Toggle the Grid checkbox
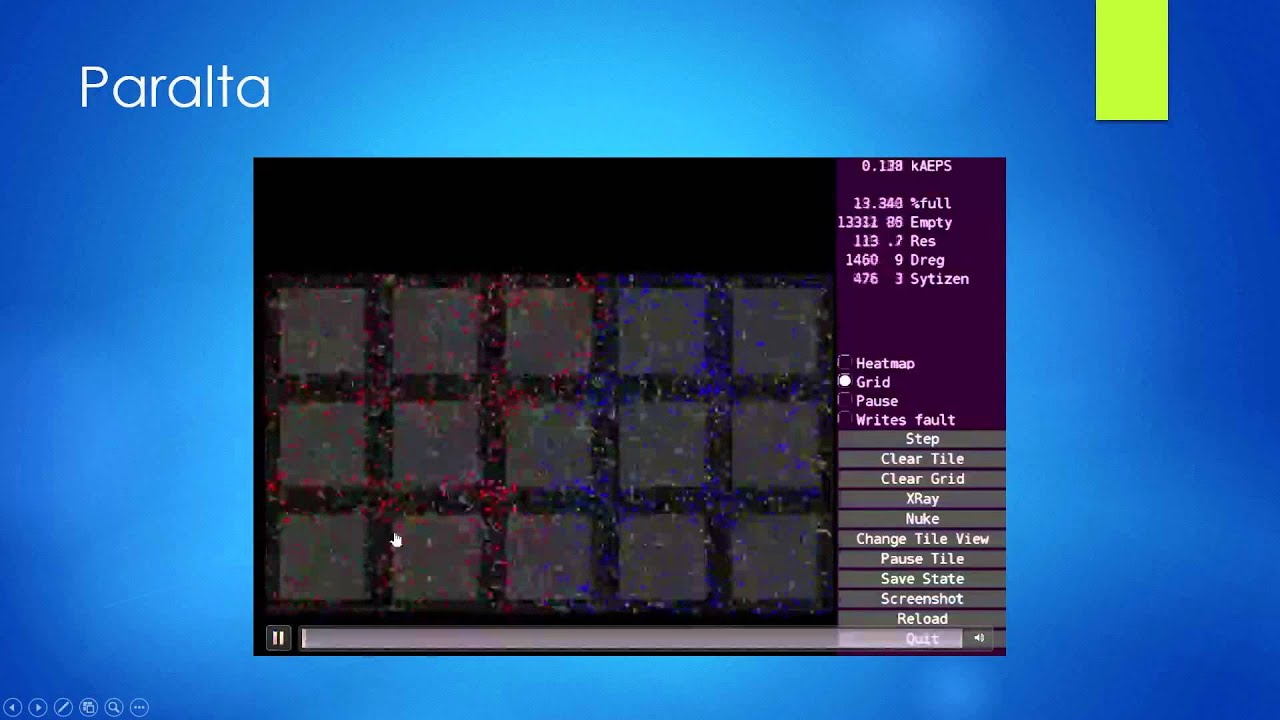Image resolution: width=1280 pixels, height=720 pixels. click(845, 382)
